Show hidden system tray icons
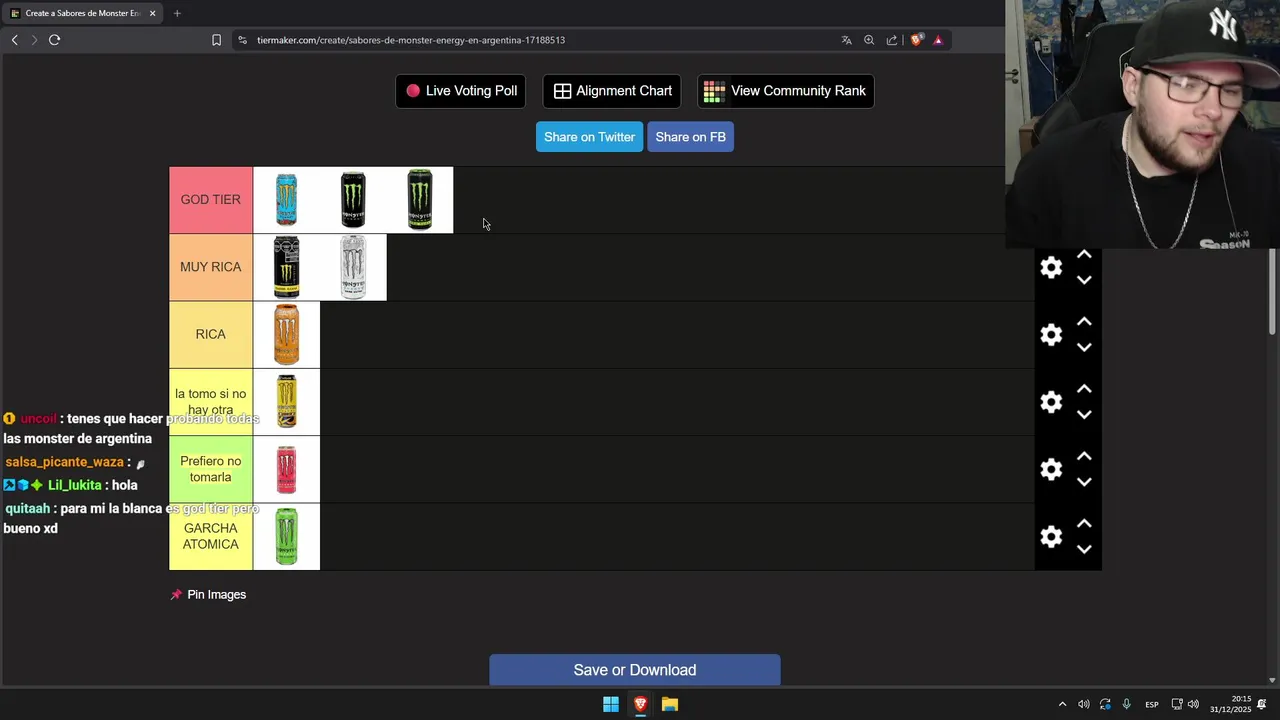1280x720 pixels. pos(1062,704)
